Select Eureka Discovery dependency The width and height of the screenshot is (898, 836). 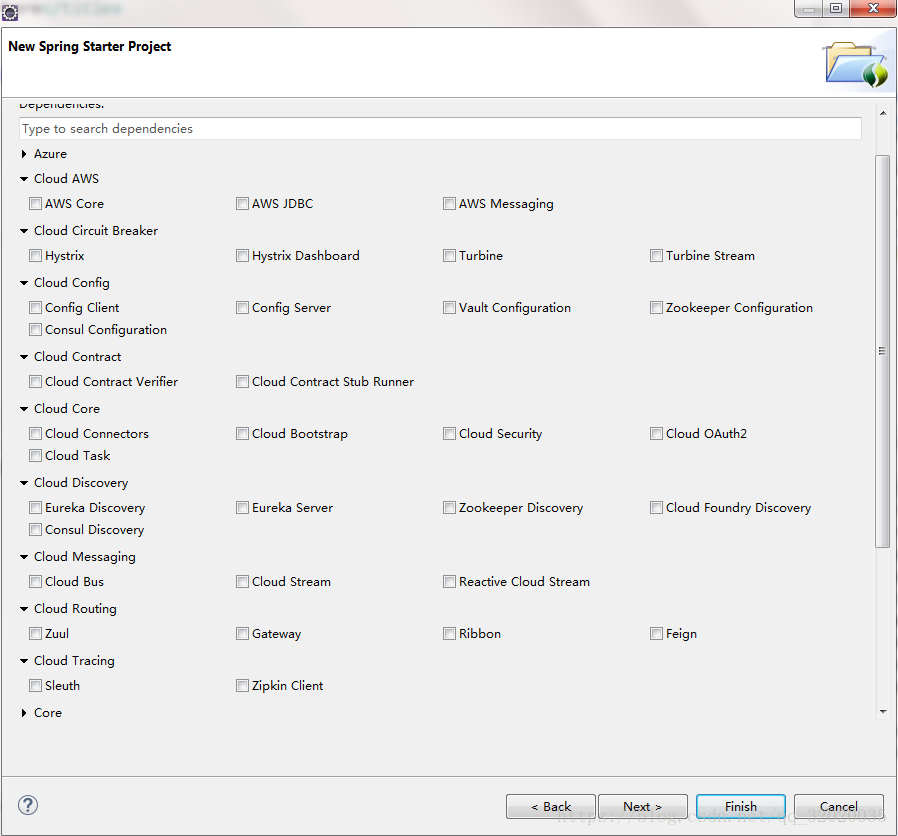pos(36,507)
